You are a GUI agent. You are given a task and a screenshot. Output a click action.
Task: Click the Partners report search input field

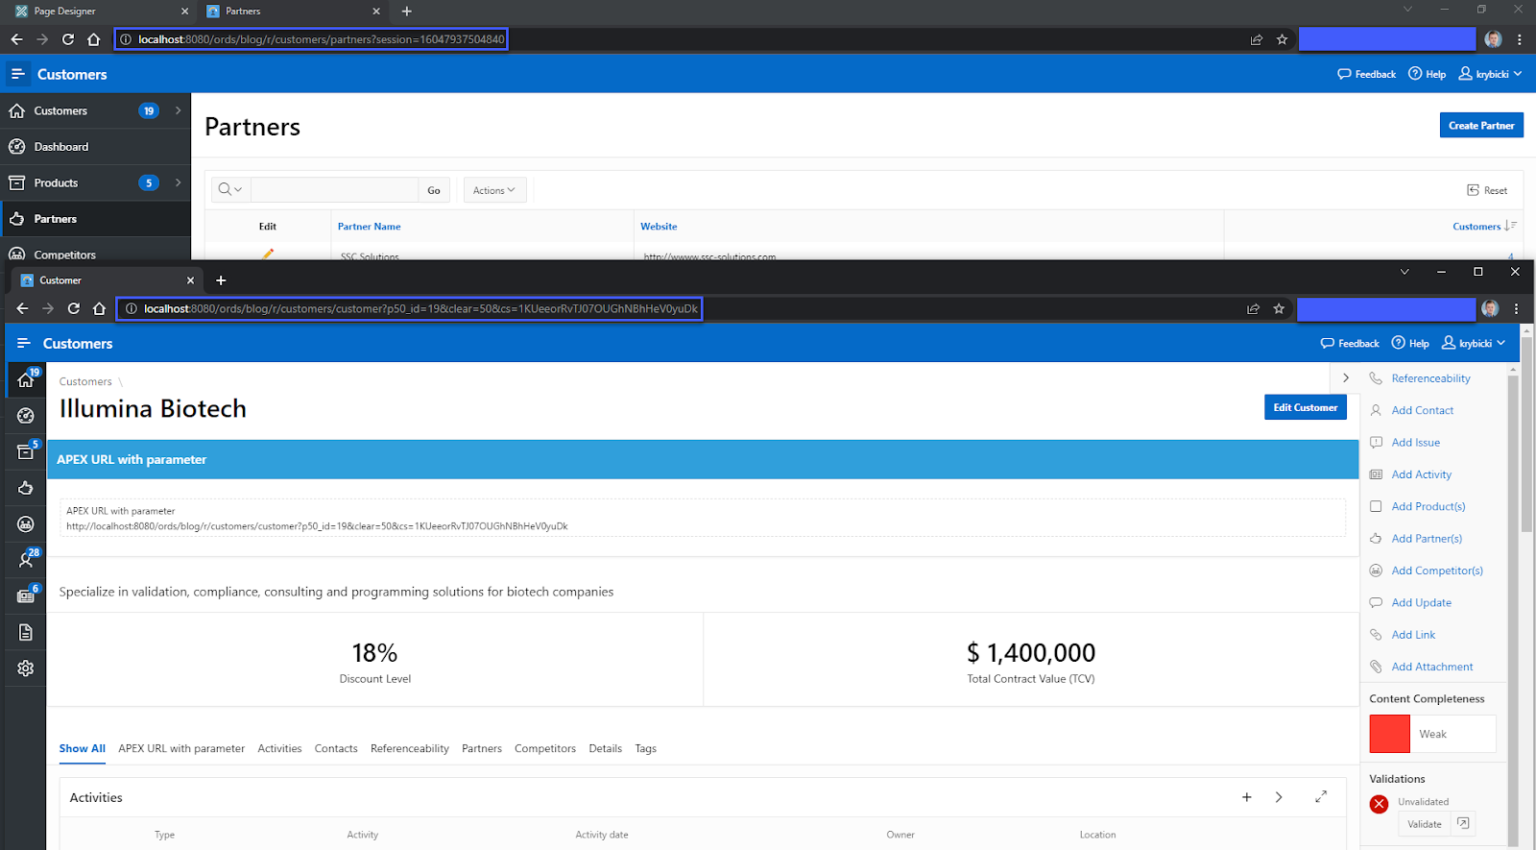tap(334, 190)
